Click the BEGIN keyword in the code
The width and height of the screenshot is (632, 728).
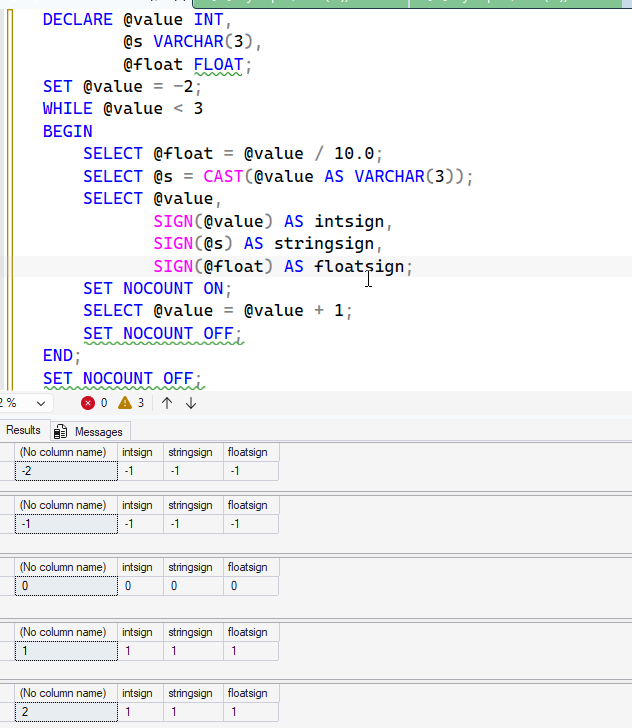coord(67,131)
